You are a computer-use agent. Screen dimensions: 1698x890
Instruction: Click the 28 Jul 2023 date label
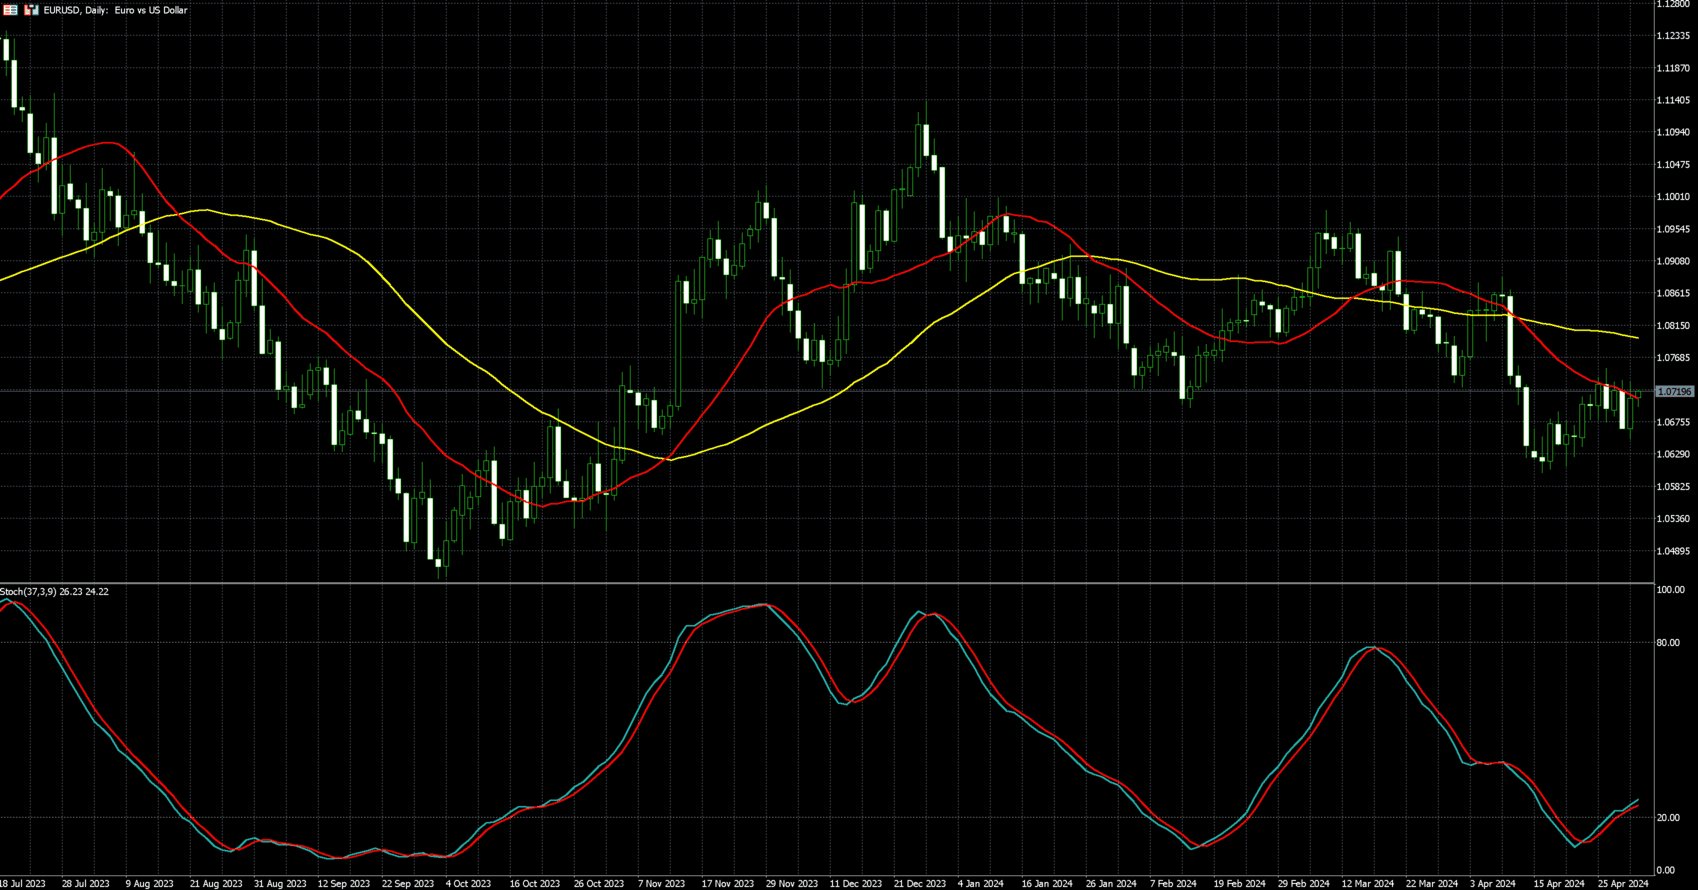pos(86,884)
